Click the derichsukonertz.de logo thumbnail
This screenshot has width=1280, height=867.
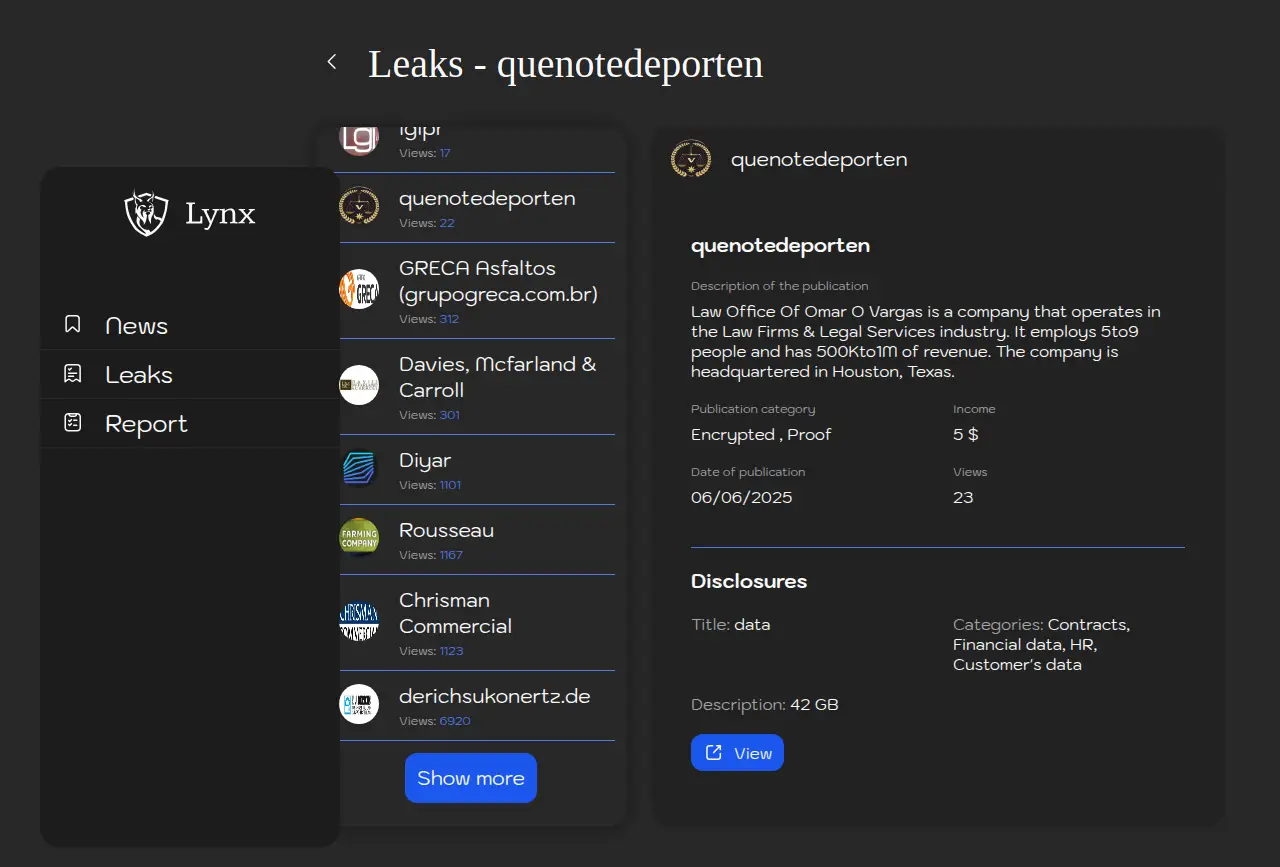359,704
